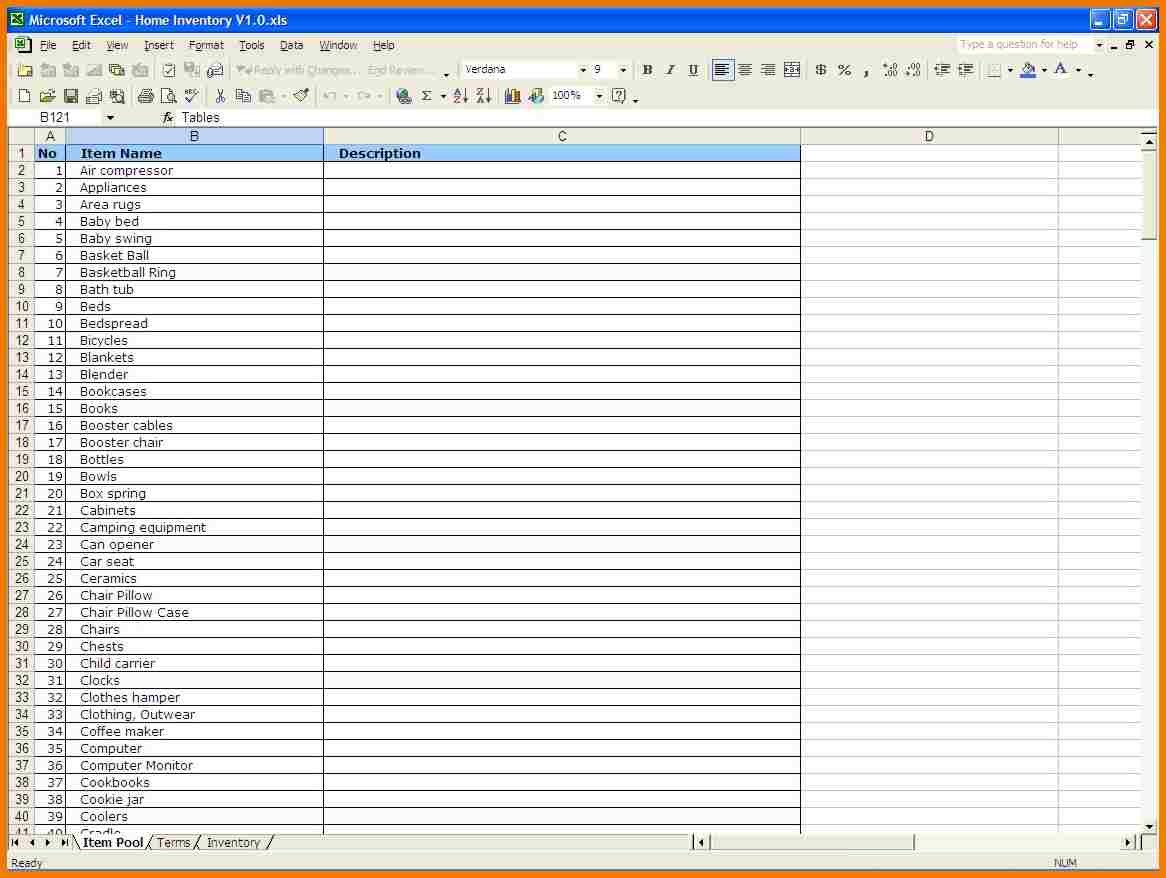Open Print Preview magnifier icon
The image size is (1166, 878).
pos(169,96)
